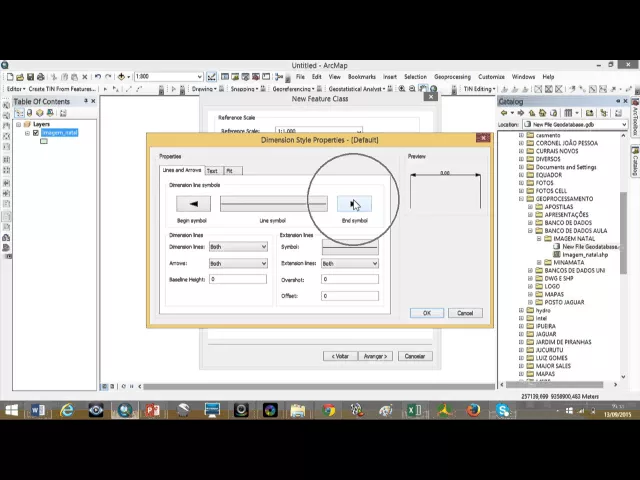Open the Editor dropdown menu
Image resolution: width=640 pixels, height=480 pixels.
[x=16, y=89]
